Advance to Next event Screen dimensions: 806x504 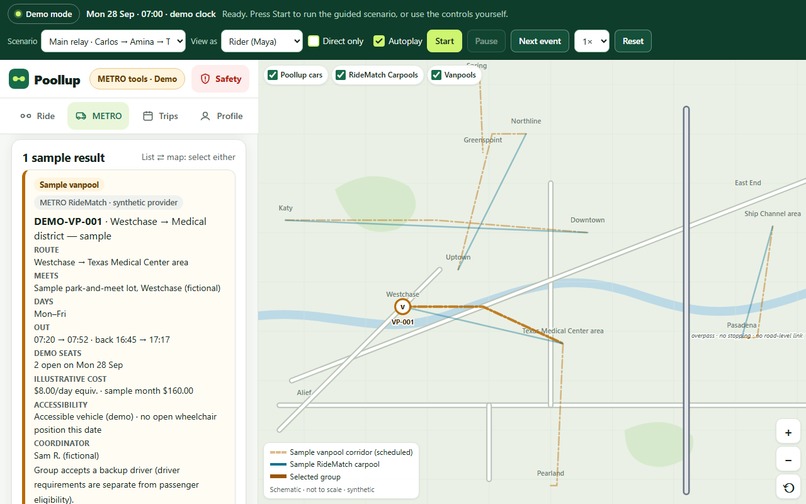click(x=540, y=41)
